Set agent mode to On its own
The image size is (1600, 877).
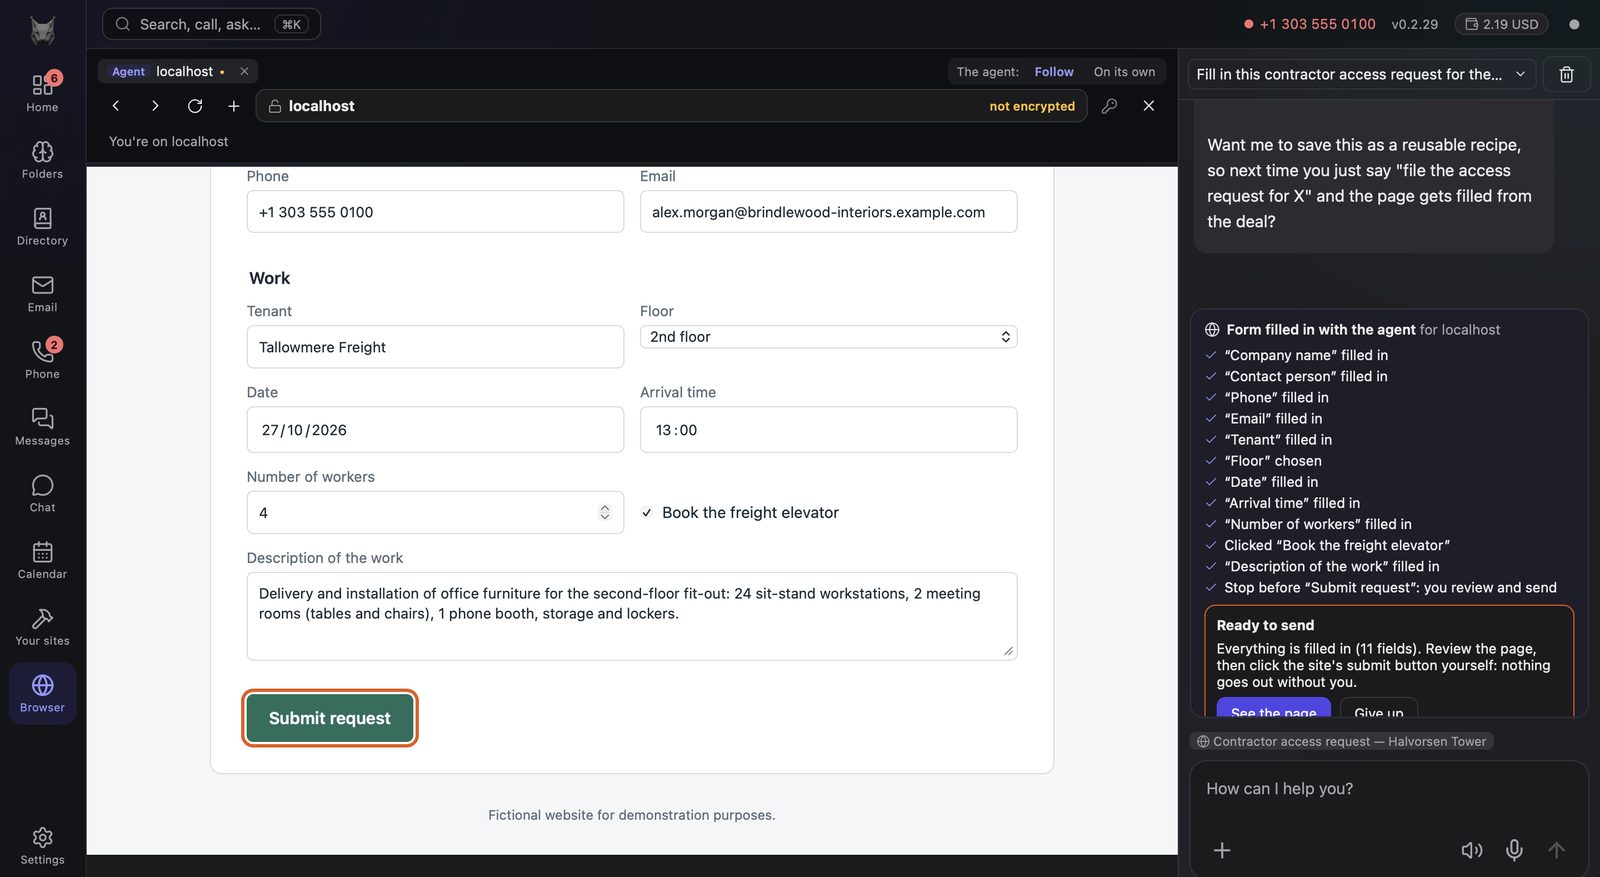click(x=1124, y=72)
